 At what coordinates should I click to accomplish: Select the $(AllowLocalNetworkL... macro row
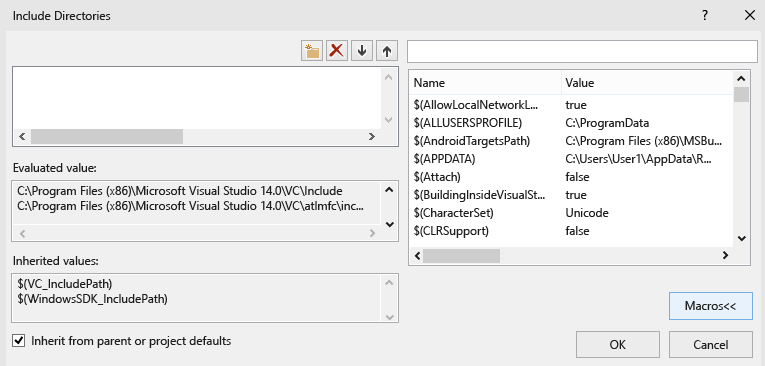click(571, 105)
